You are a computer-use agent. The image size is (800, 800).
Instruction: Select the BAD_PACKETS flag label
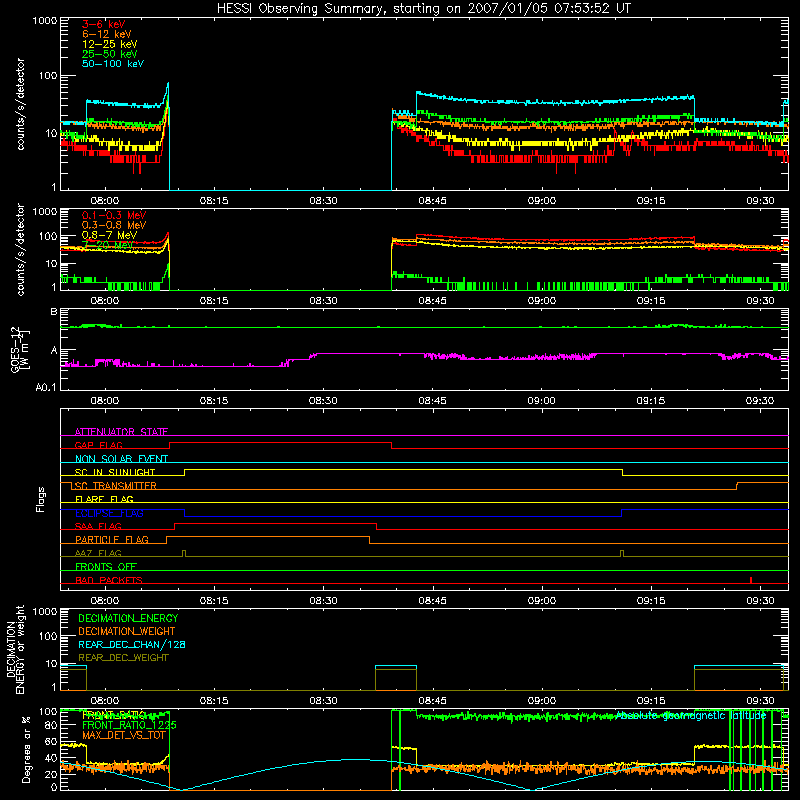click(x=109, y=581)
